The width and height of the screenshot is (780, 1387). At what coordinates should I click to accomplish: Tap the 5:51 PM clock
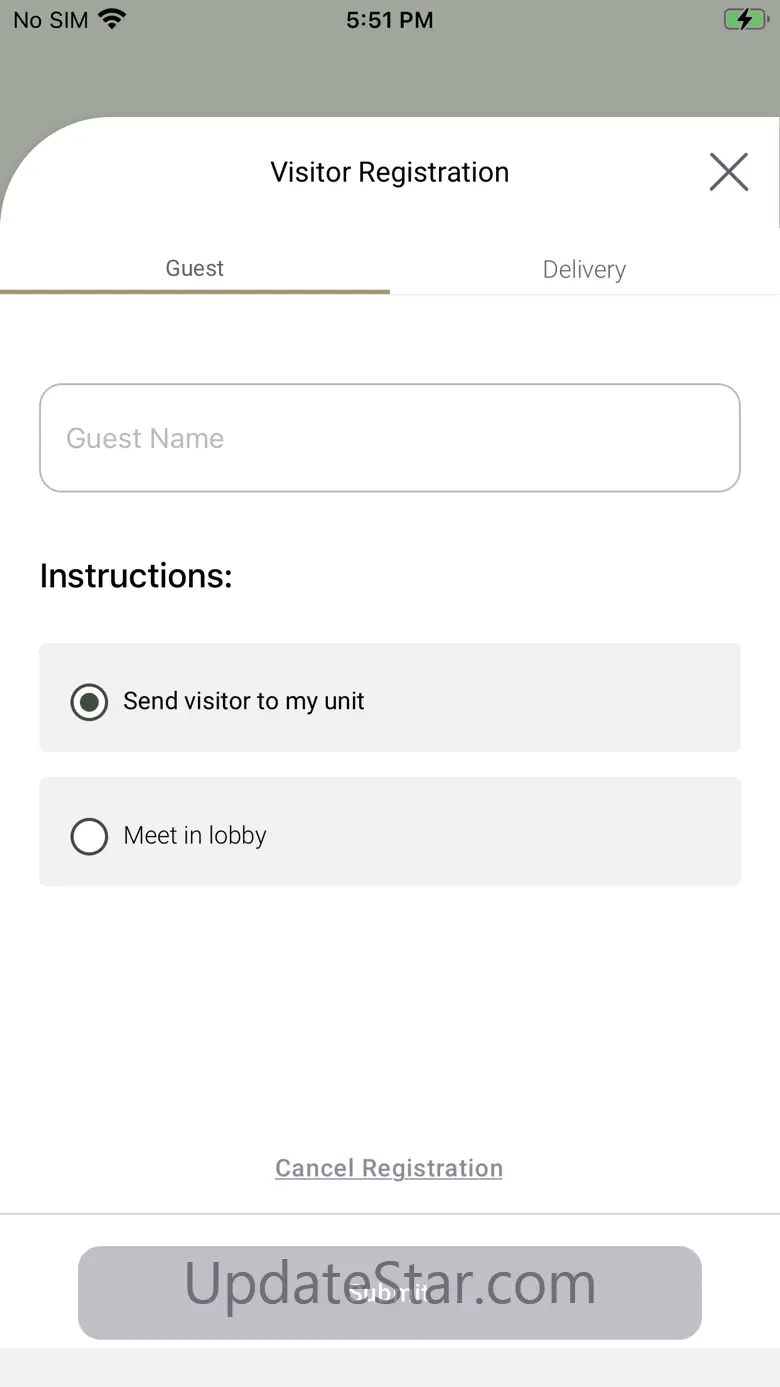click(x=389, y=20)
